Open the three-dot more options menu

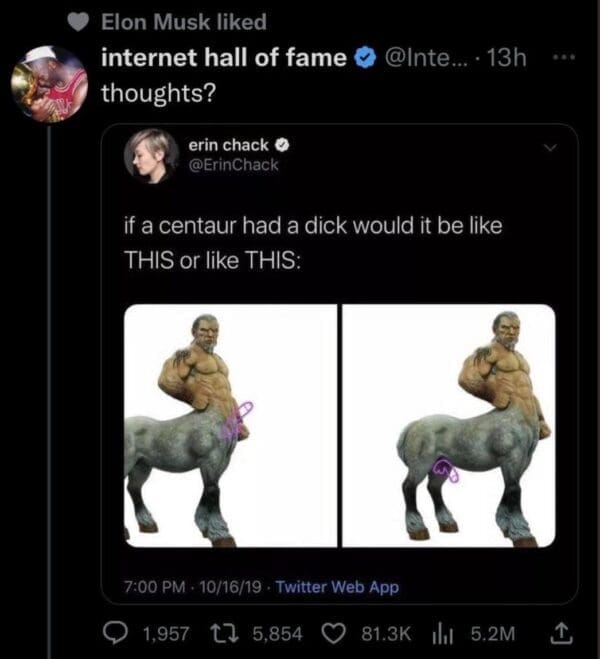(564, 59)
